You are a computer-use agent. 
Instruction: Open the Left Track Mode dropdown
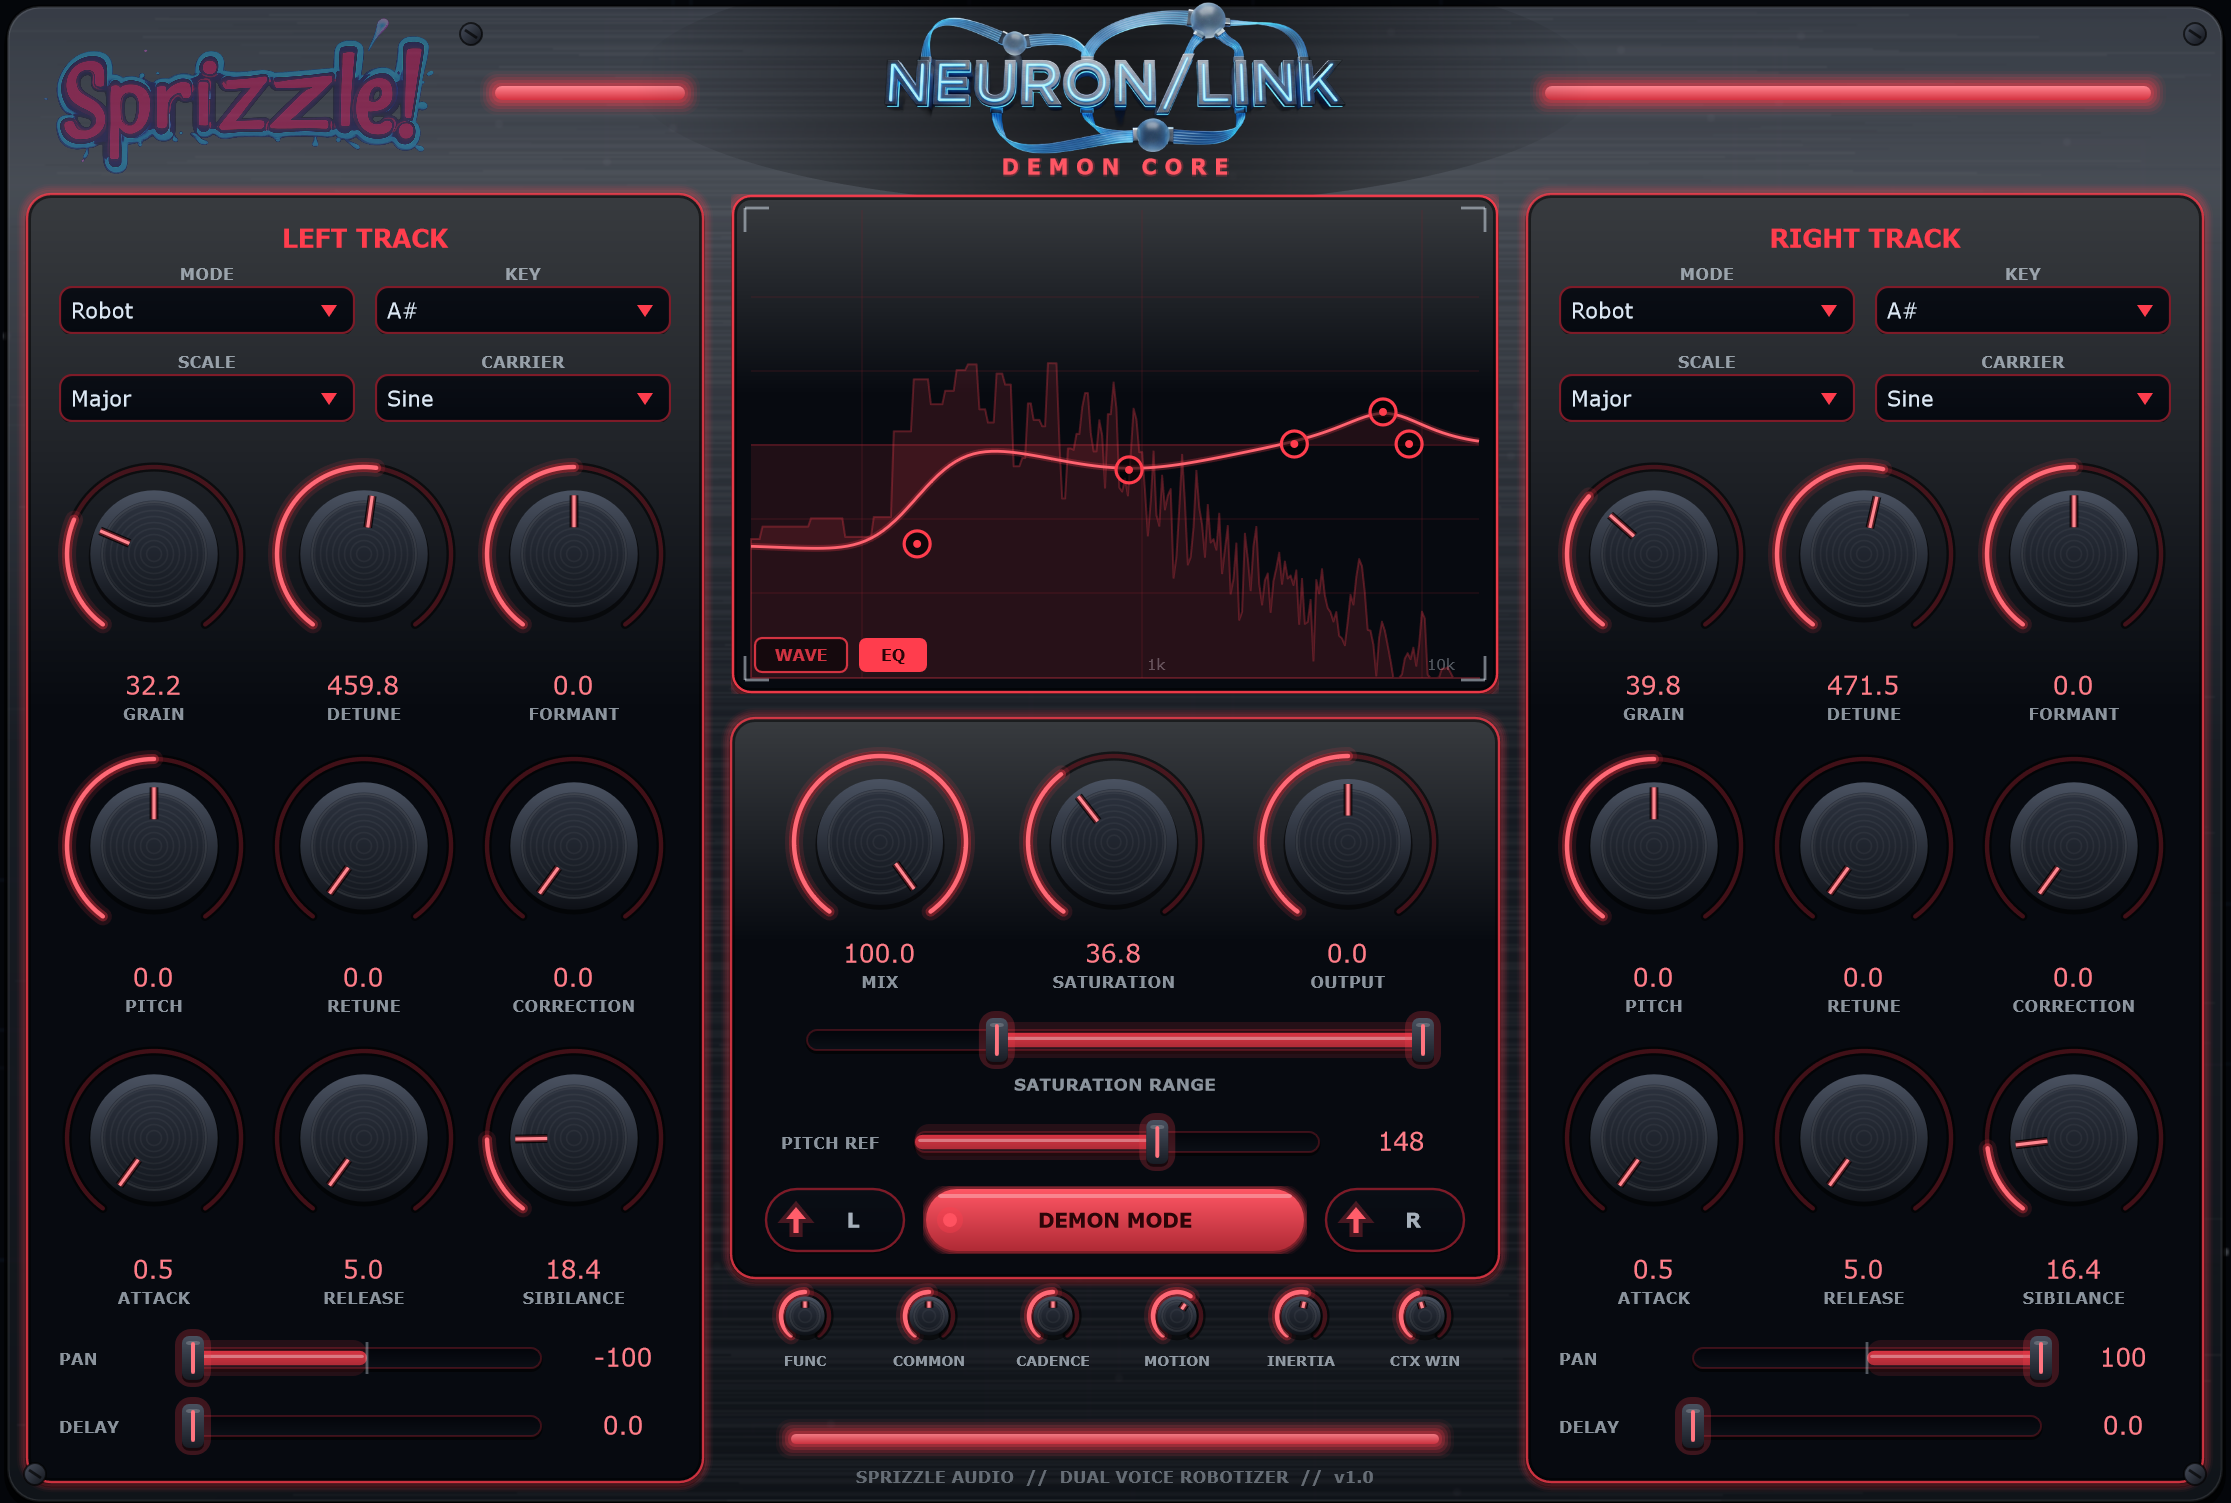[x=207, y=311]
